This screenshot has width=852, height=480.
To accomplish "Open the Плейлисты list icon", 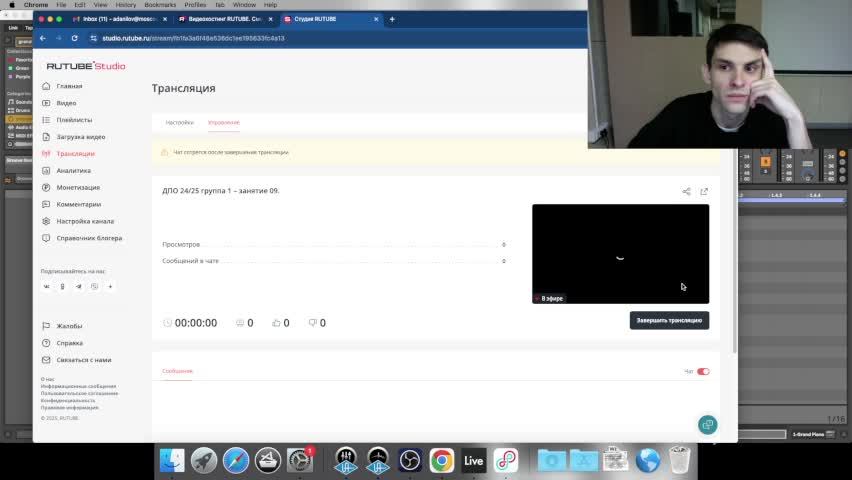I will (46, 120).
